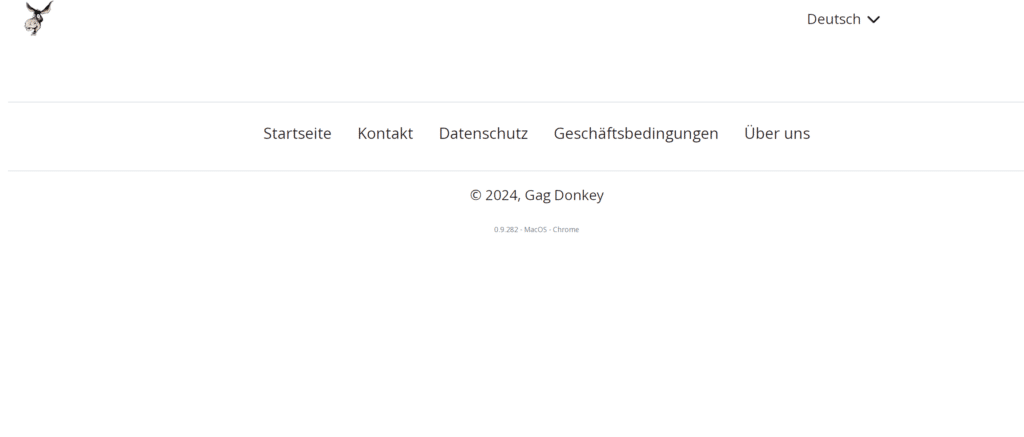Click the Gag Donkey name in footer
Viewport: 1024px width, 437px height.
coord(564,195)
